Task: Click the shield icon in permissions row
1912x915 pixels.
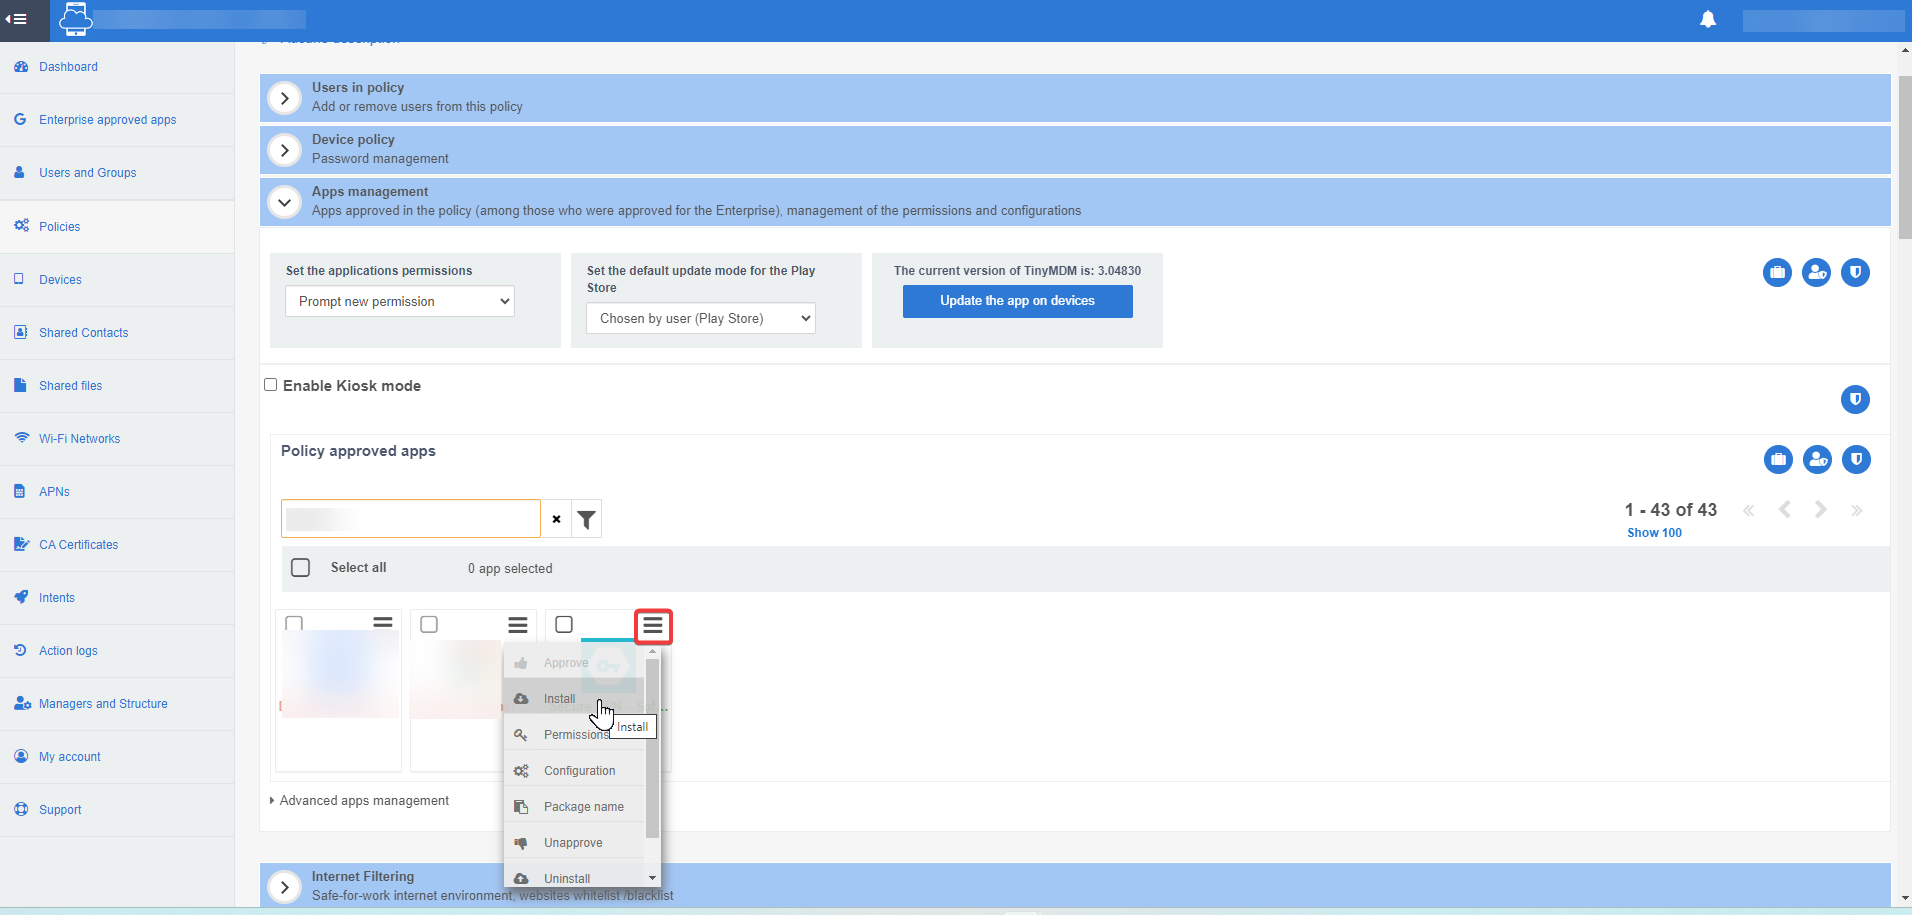Action: (x=1855, y=272)
